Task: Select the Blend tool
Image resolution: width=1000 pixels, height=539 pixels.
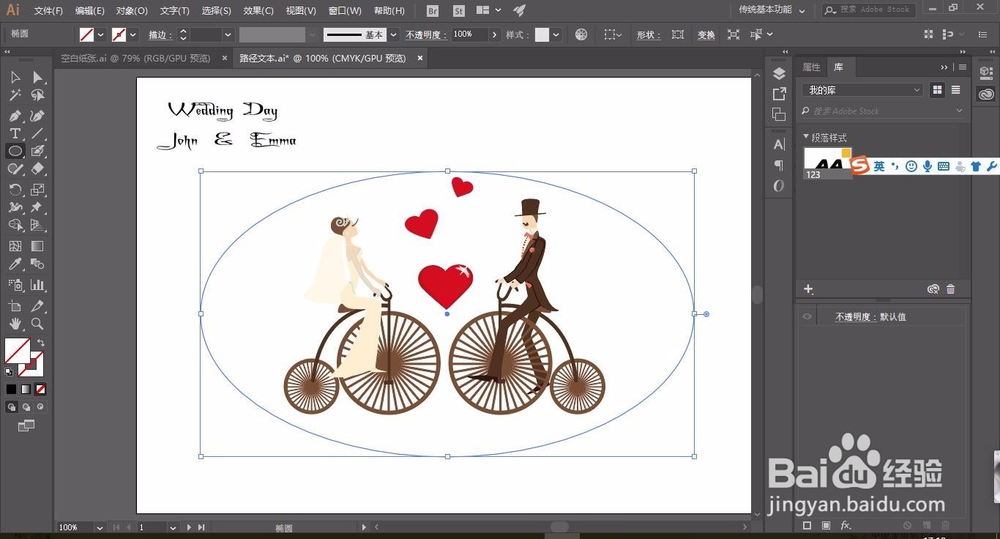Action: pyautogui.click(x=38, y=264)
